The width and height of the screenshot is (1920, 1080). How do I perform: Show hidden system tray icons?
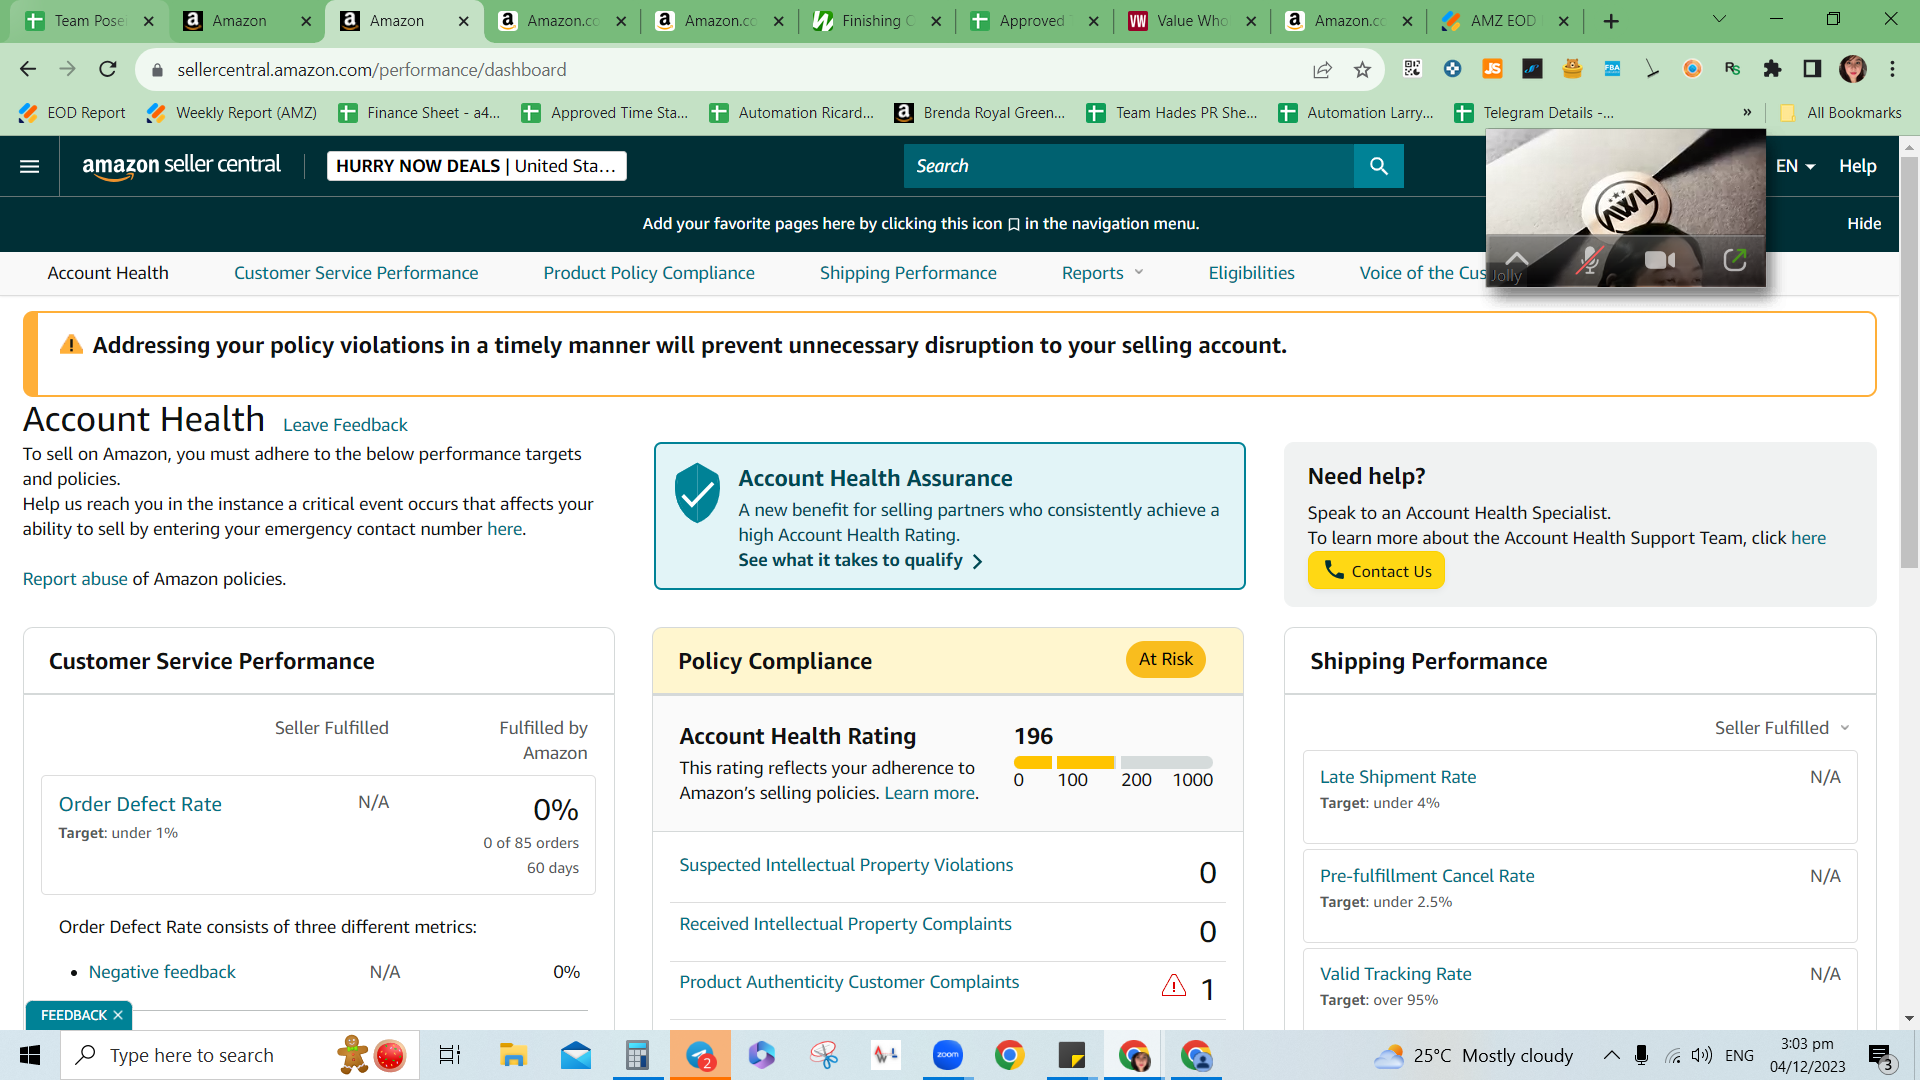(1611, 1055)
